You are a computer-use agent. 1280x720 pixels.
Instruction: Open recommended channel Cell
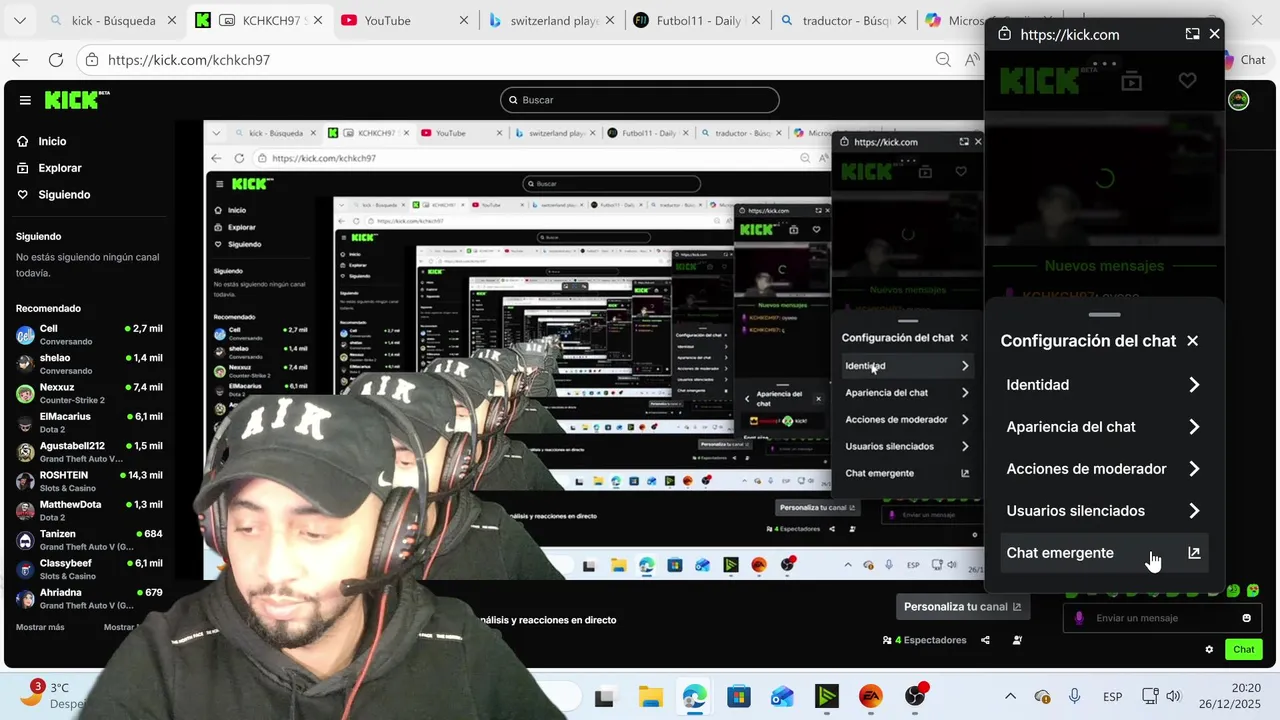click(89, 335)
